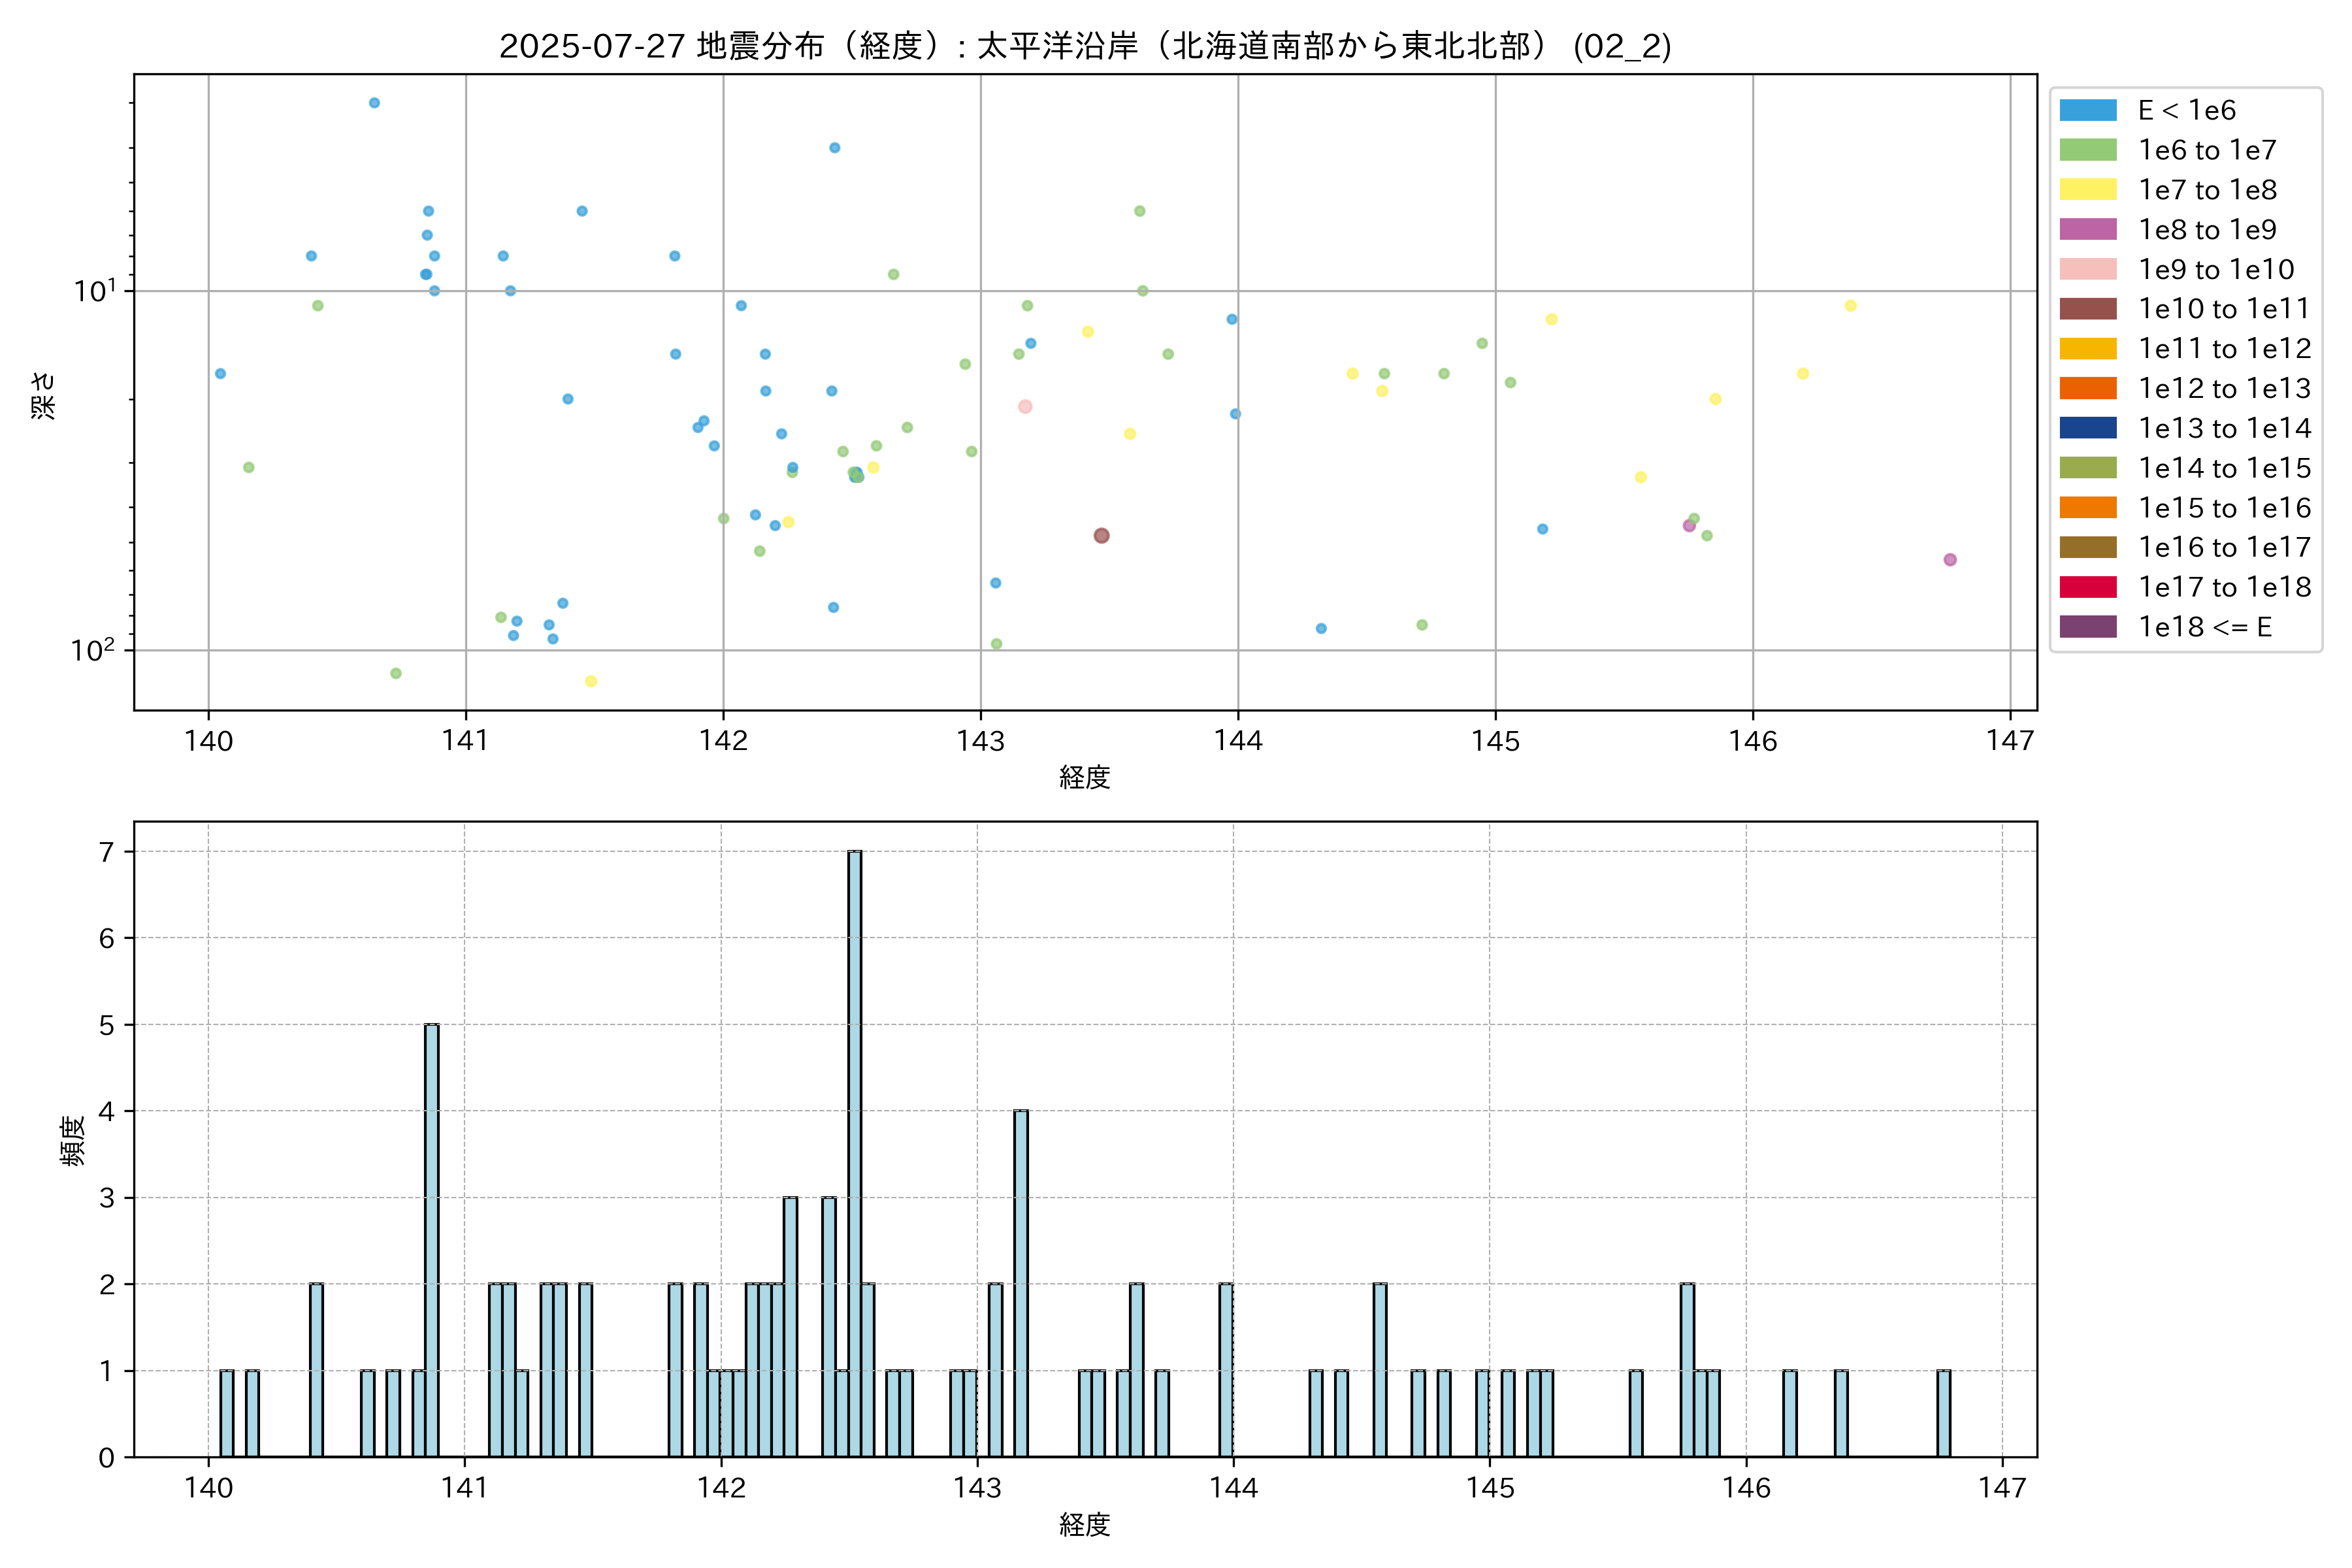Click the purple scatter point near longitude 146.8
Viewport: 2352px width, 1568px height.
[1950, 560]
